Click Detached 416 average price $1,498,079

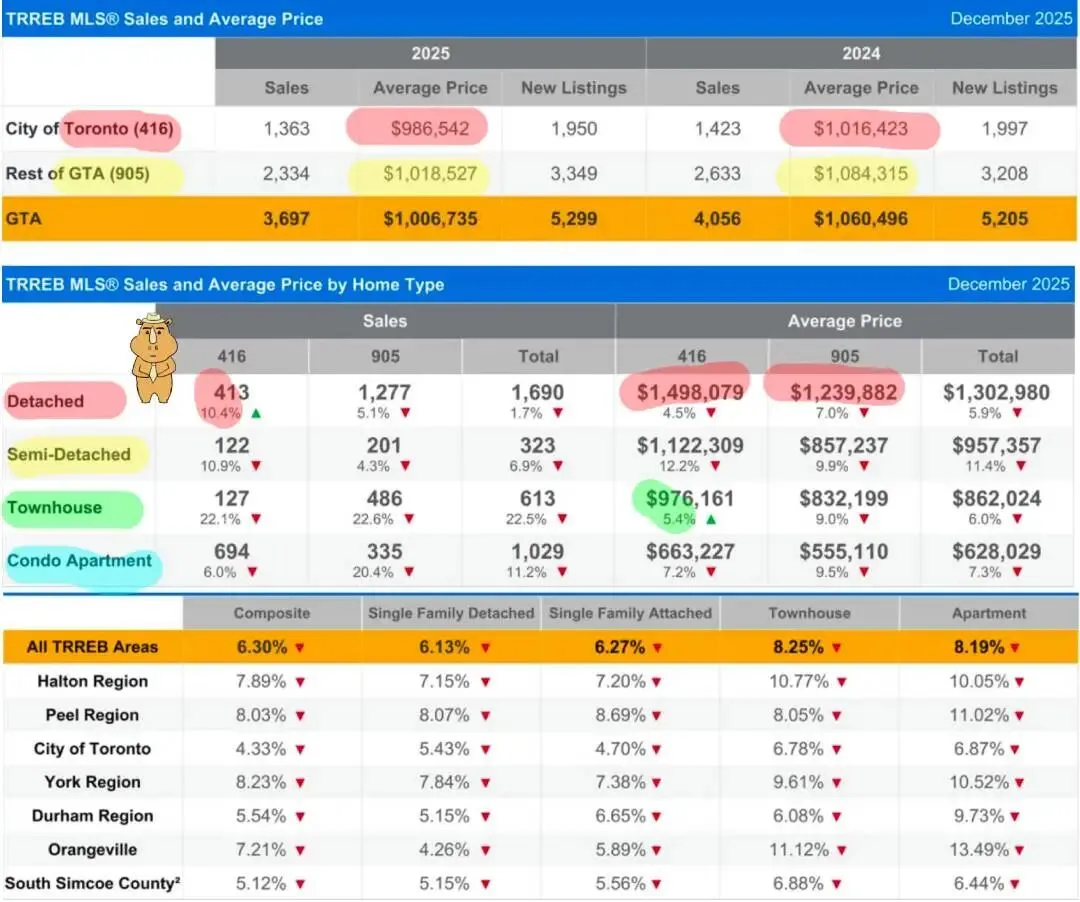(690, 392)
